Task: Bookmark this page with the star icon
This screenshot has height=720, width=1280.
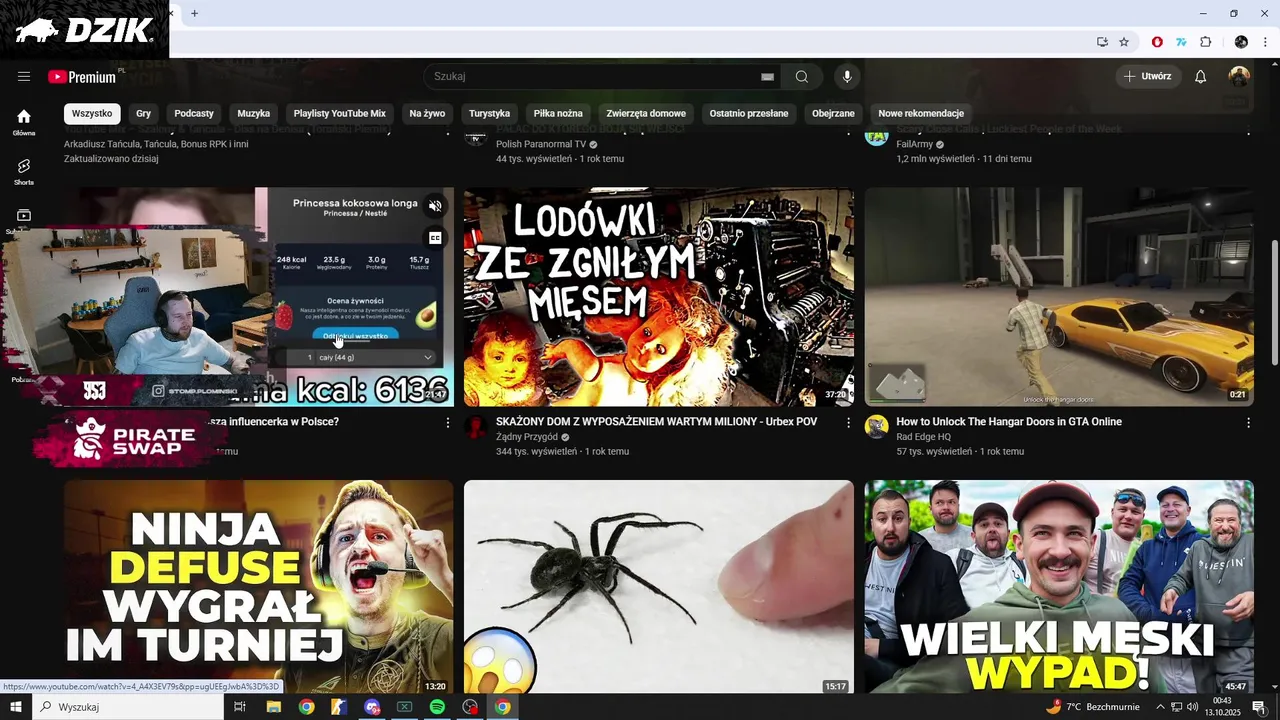Action: pyautogui.click(x=1124, y=42)
